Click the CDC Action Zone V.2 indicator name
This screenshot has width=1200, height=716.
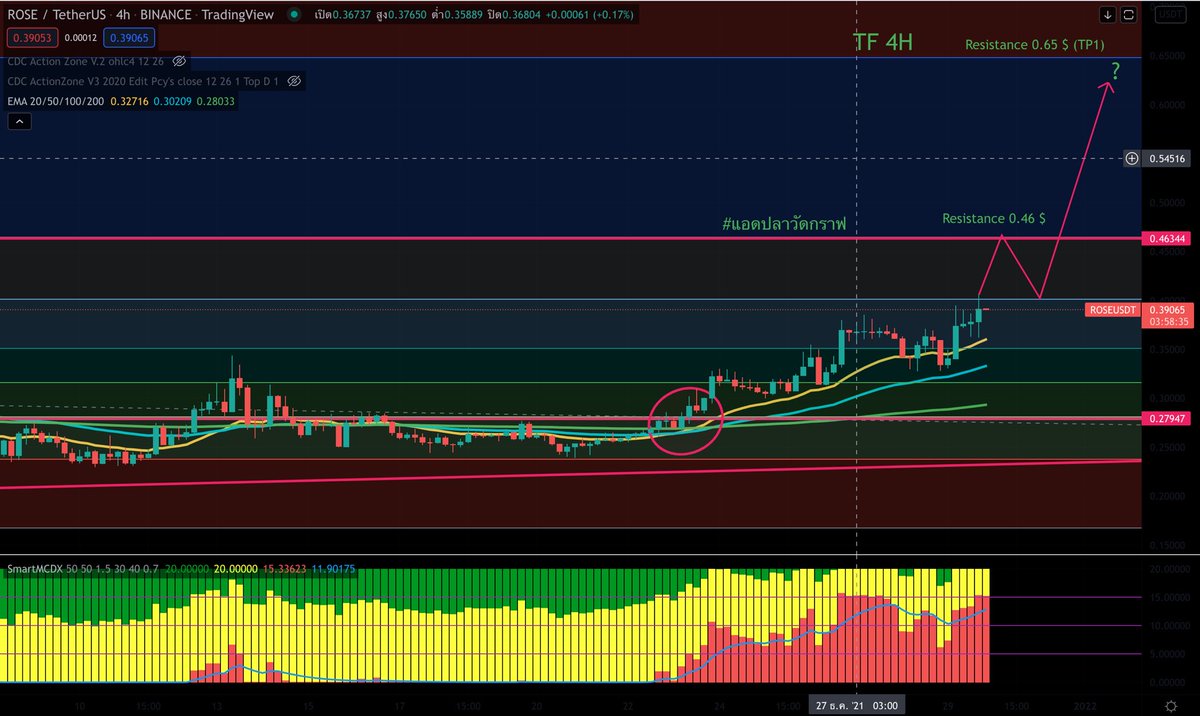tap(56, 60)
